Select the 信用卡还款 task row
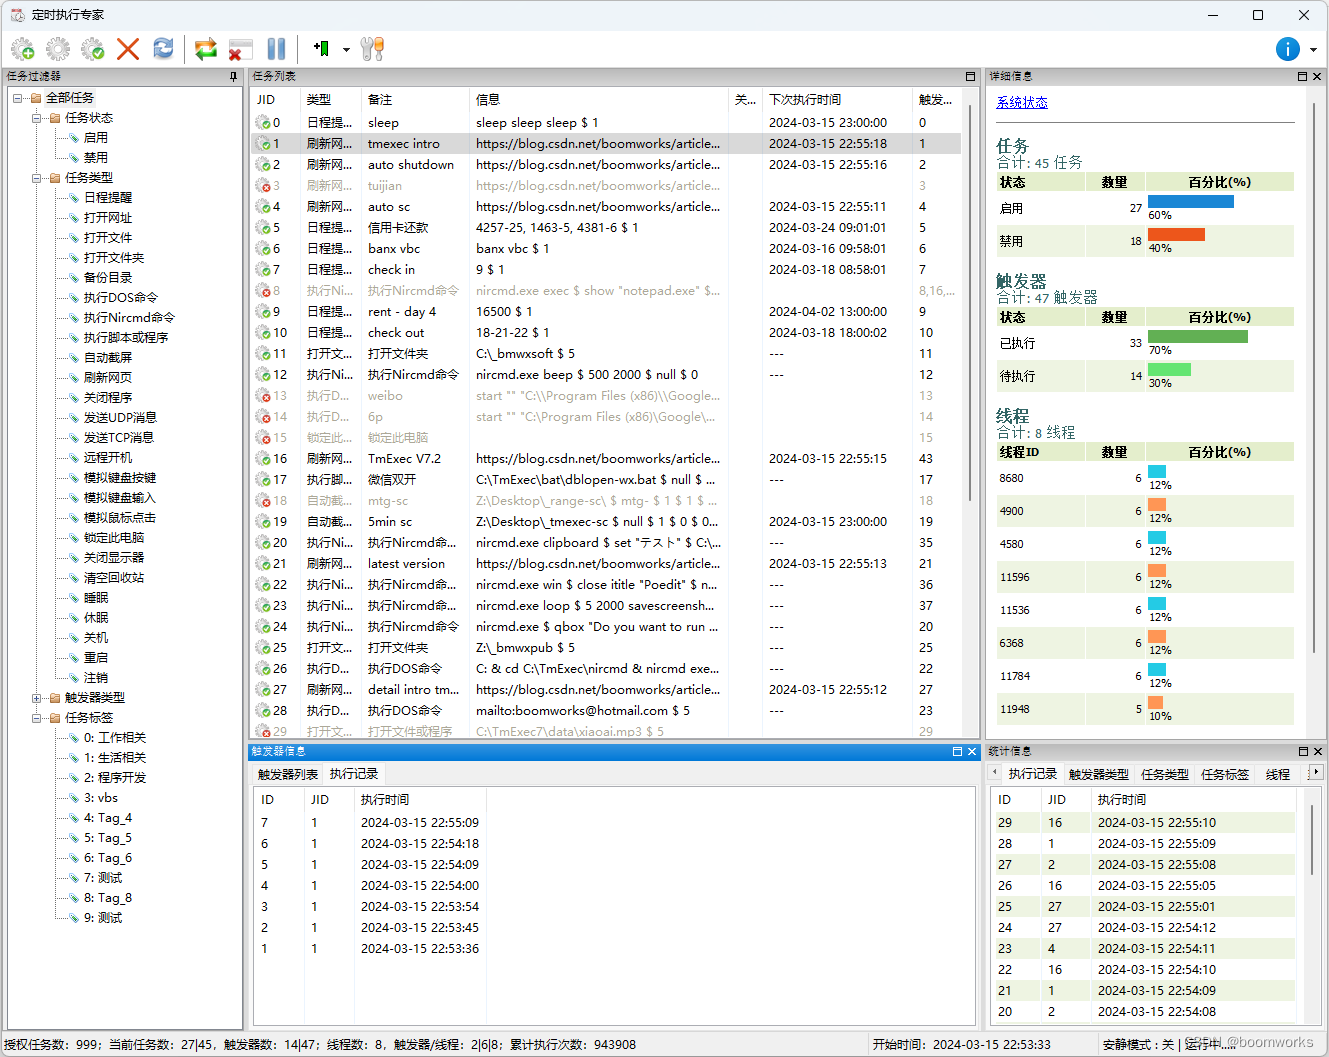 [606, 228]
